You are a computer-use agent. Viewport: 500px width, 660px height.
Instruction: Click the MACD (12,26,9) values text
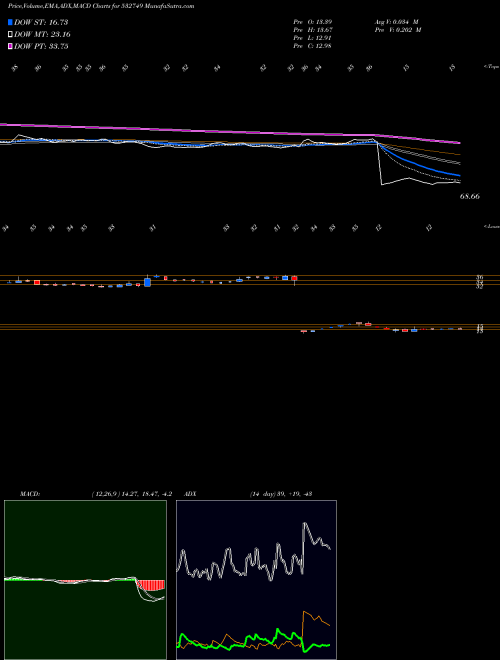click(131, 494)
